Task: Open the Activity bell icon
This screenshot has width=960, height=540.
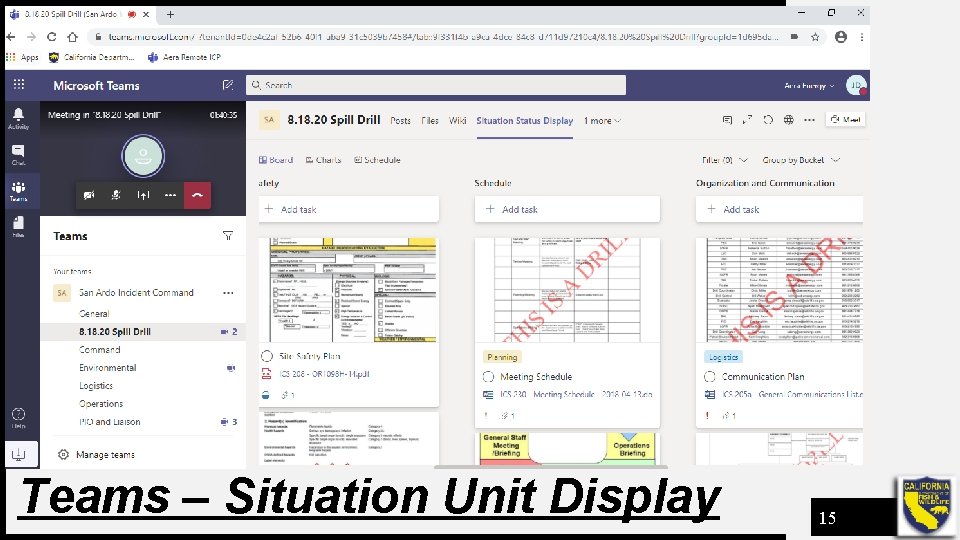Action: (x=18, y=118)
